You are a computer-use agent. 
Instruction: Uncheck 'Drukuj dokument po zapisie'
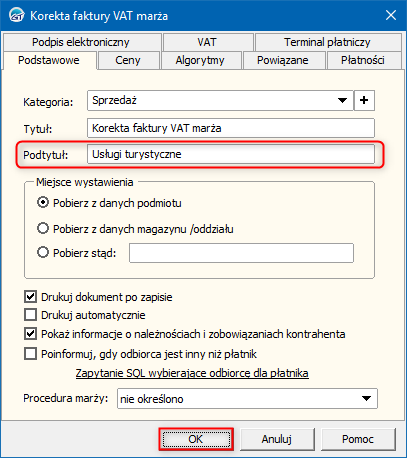[x=30, y=296]
